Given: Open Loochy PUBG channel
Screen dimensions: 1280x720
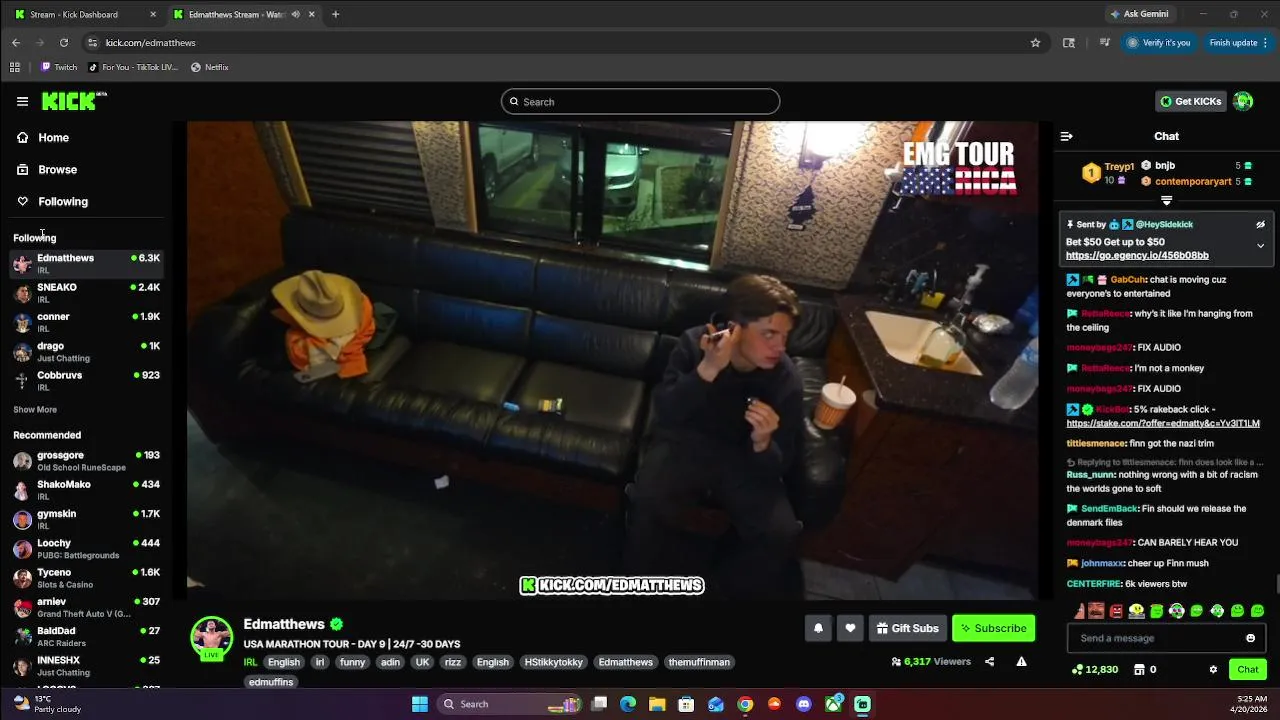Looking at the screenshot, I should pyautogui.click(x=86, y=548).
